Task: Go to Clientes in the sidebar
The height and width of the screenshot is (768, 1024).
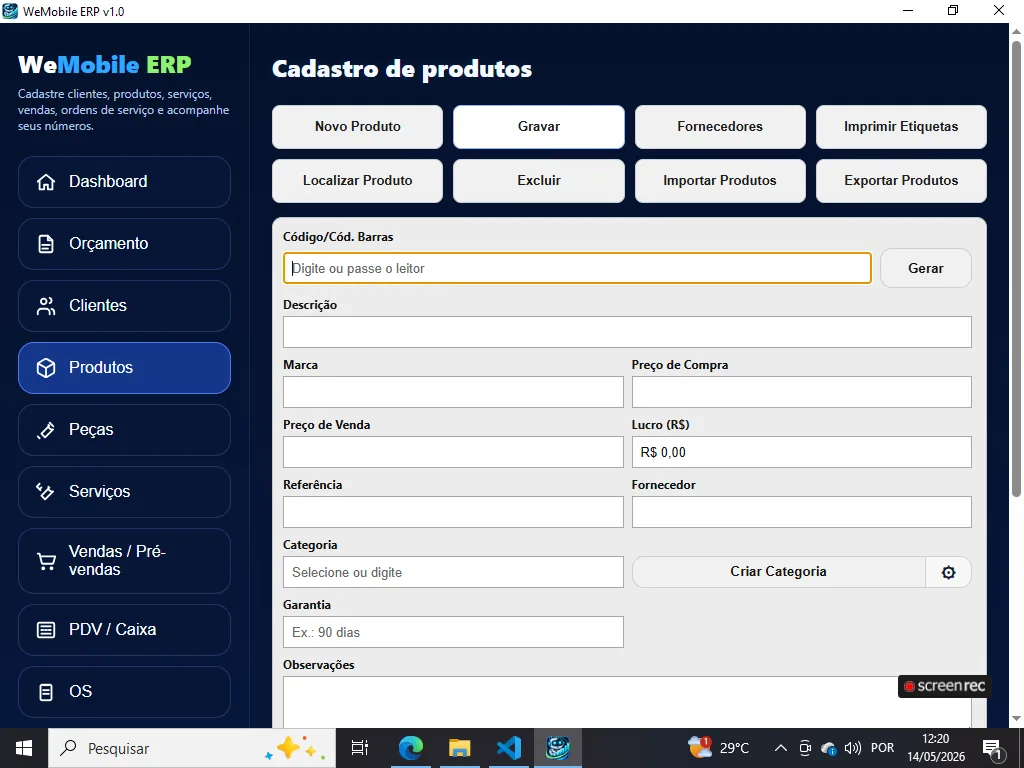Action: point(124,306)
